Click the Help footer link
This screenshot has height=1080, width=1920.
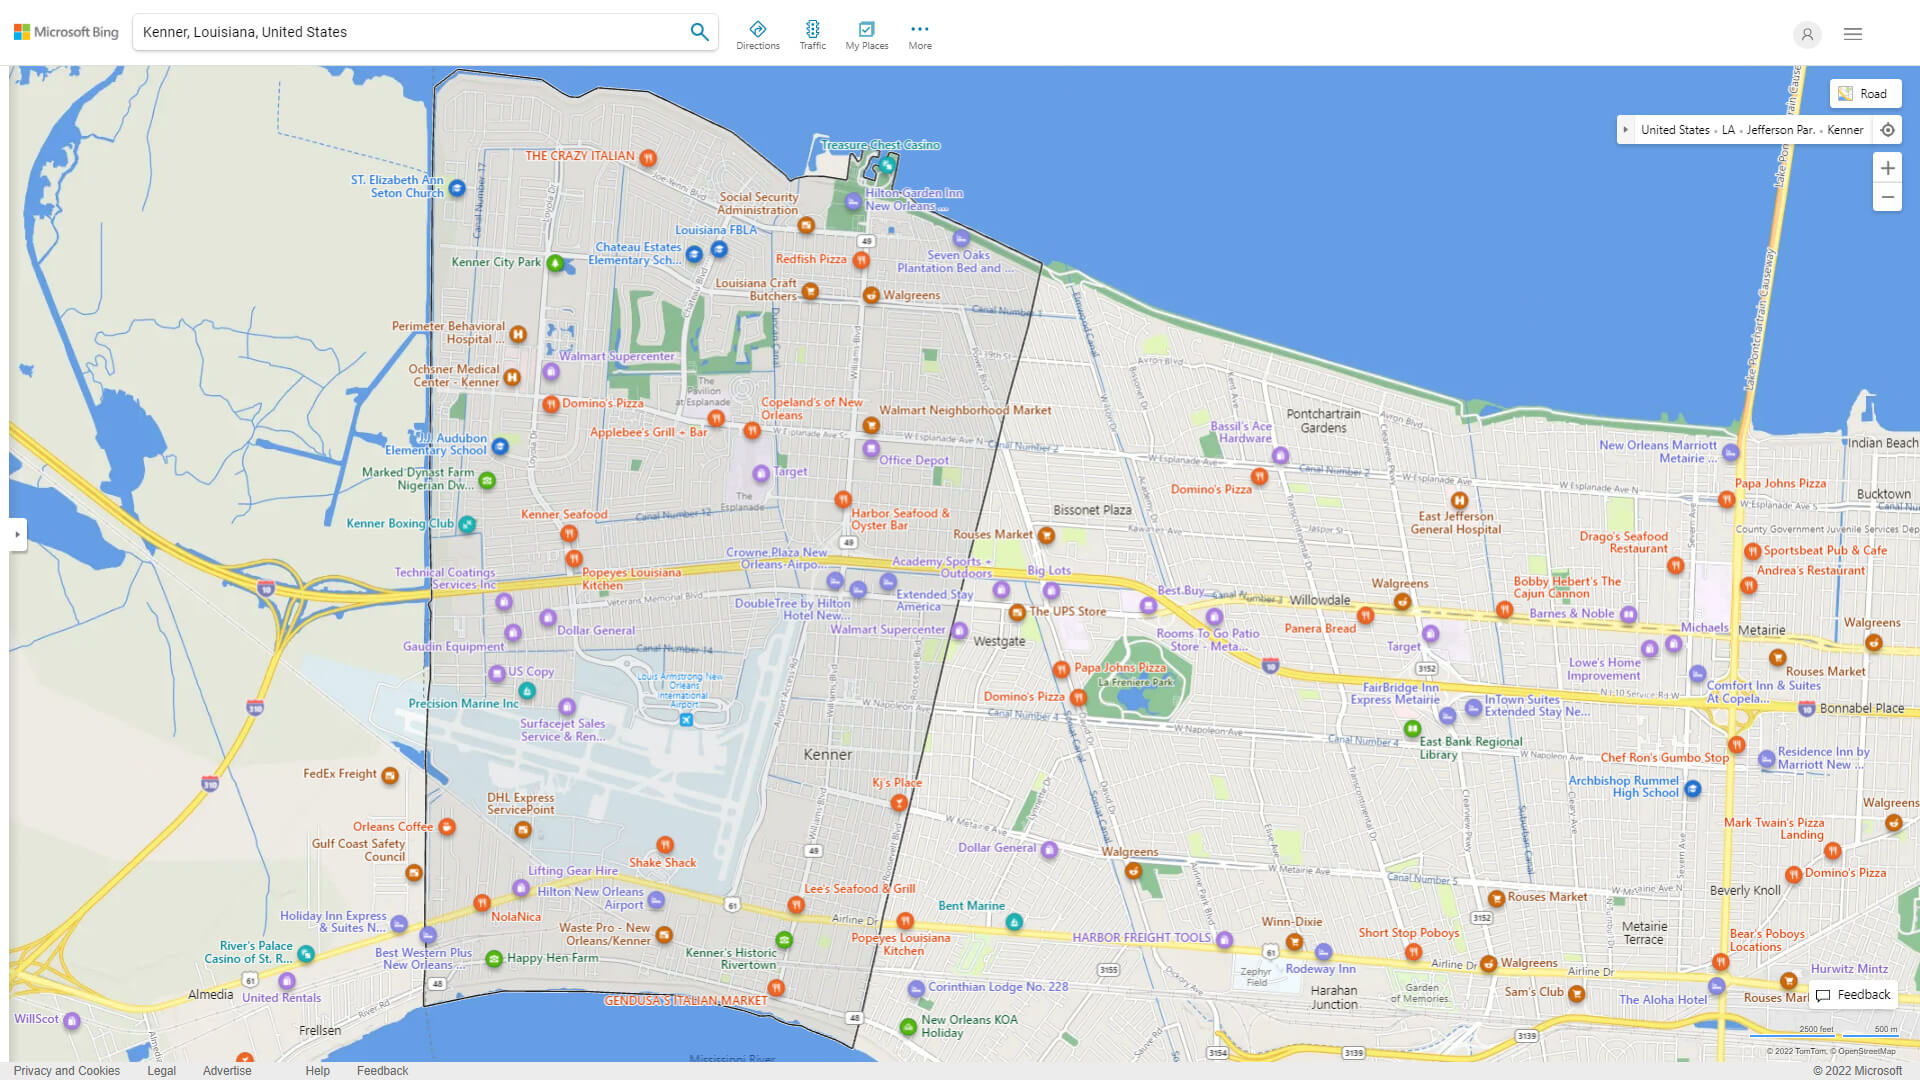point(317,1070)
